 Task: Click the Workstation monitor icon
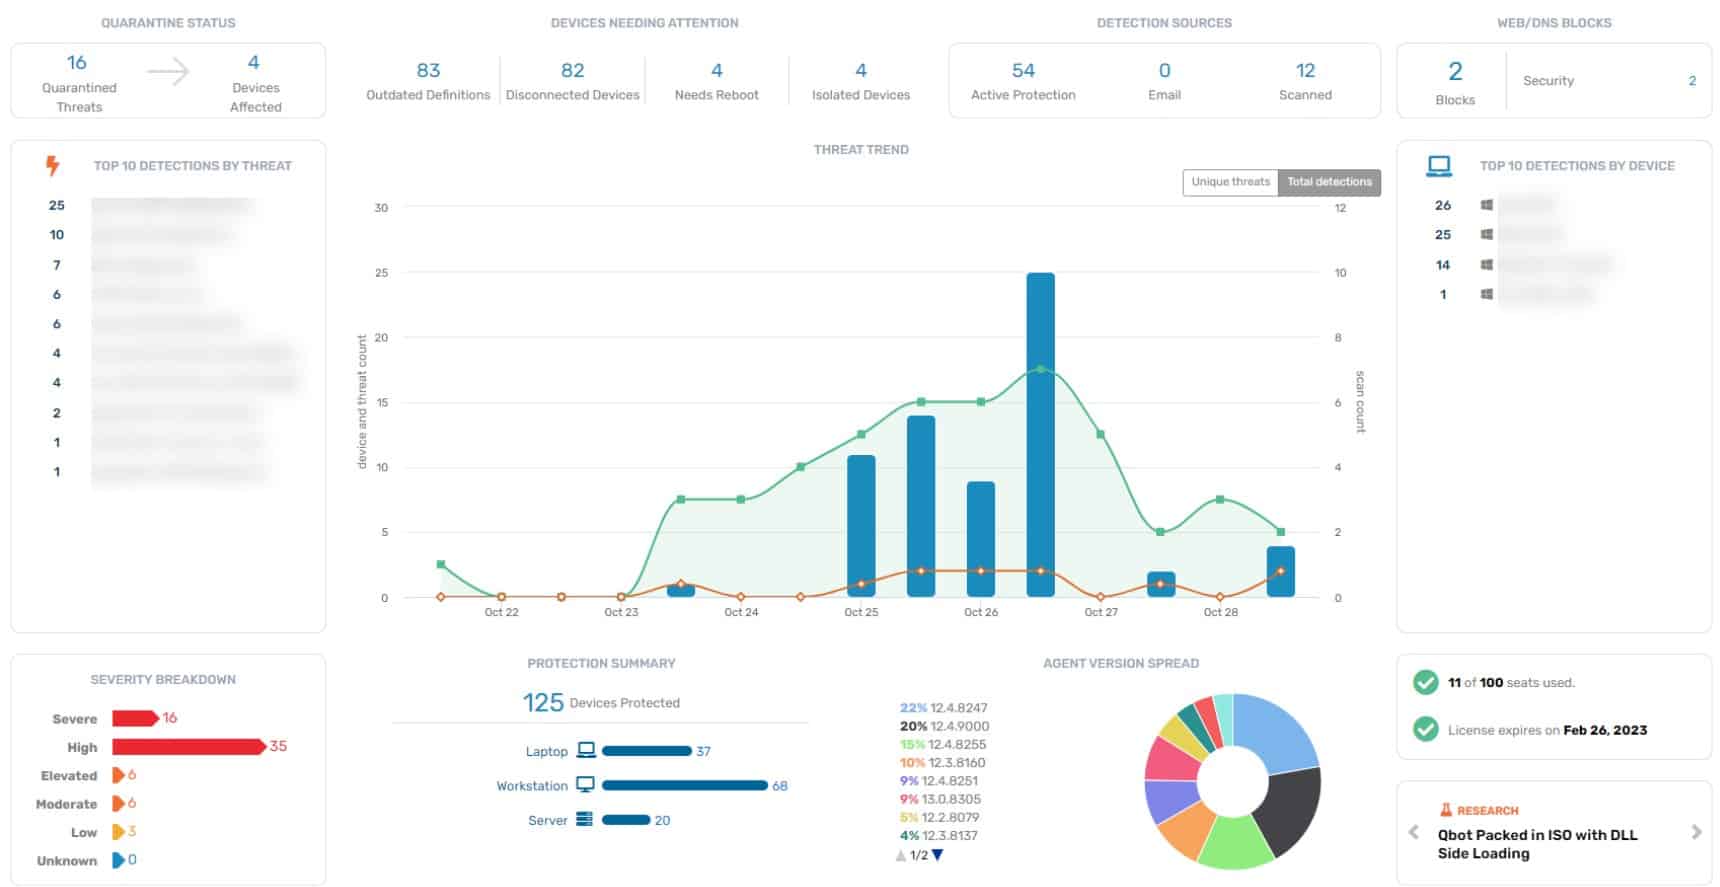click(586, 785)
